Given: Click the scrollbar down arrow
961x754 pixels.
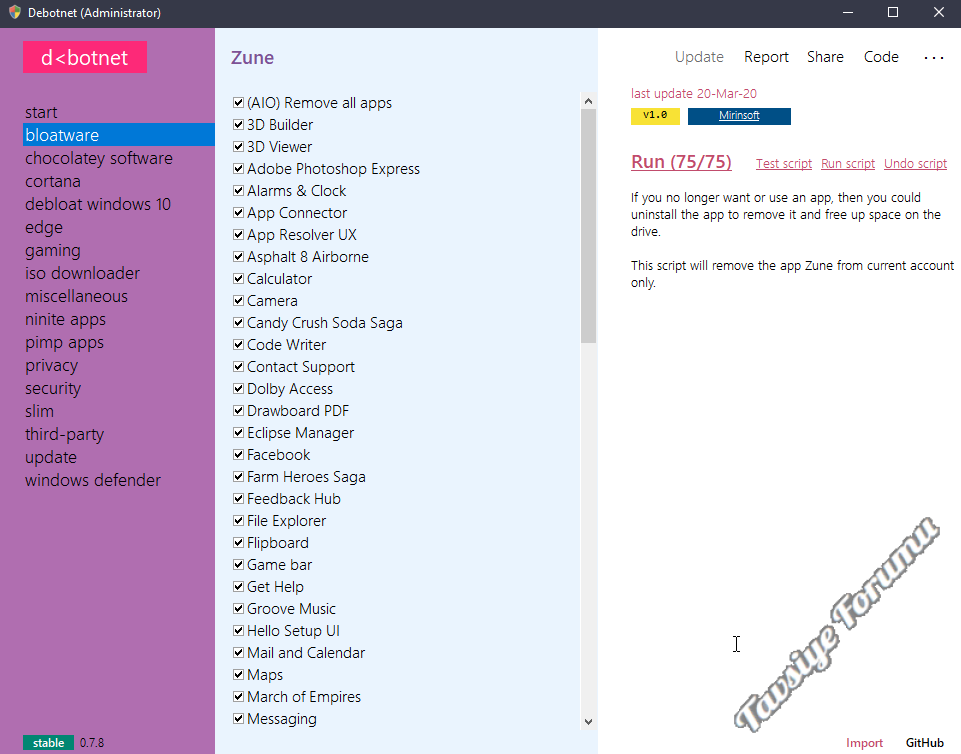Looking at the screenshot, I should click(x=588, y=722).
